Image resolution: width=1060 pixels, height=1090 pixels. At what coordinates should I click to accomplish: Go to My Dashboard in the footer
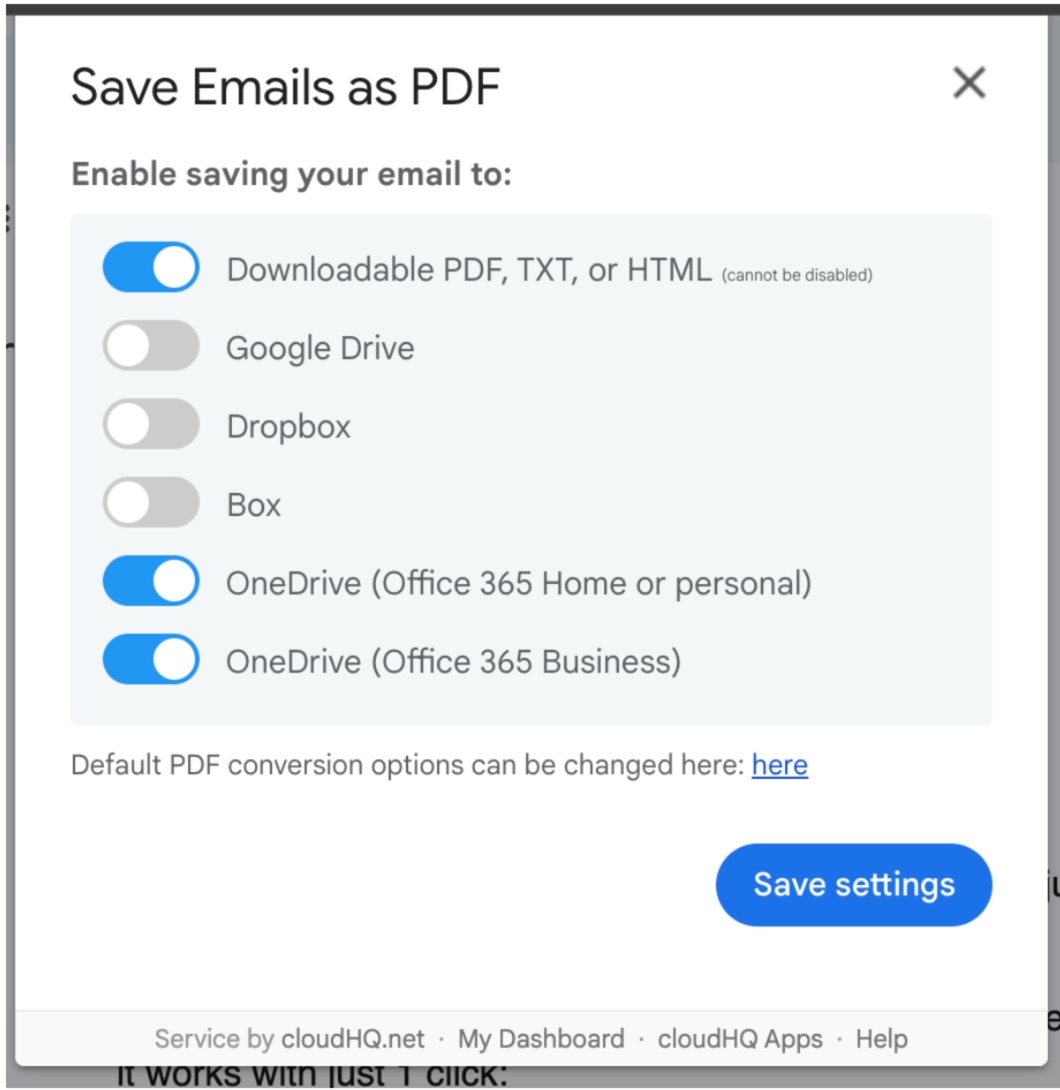(x=541, y=1039)
